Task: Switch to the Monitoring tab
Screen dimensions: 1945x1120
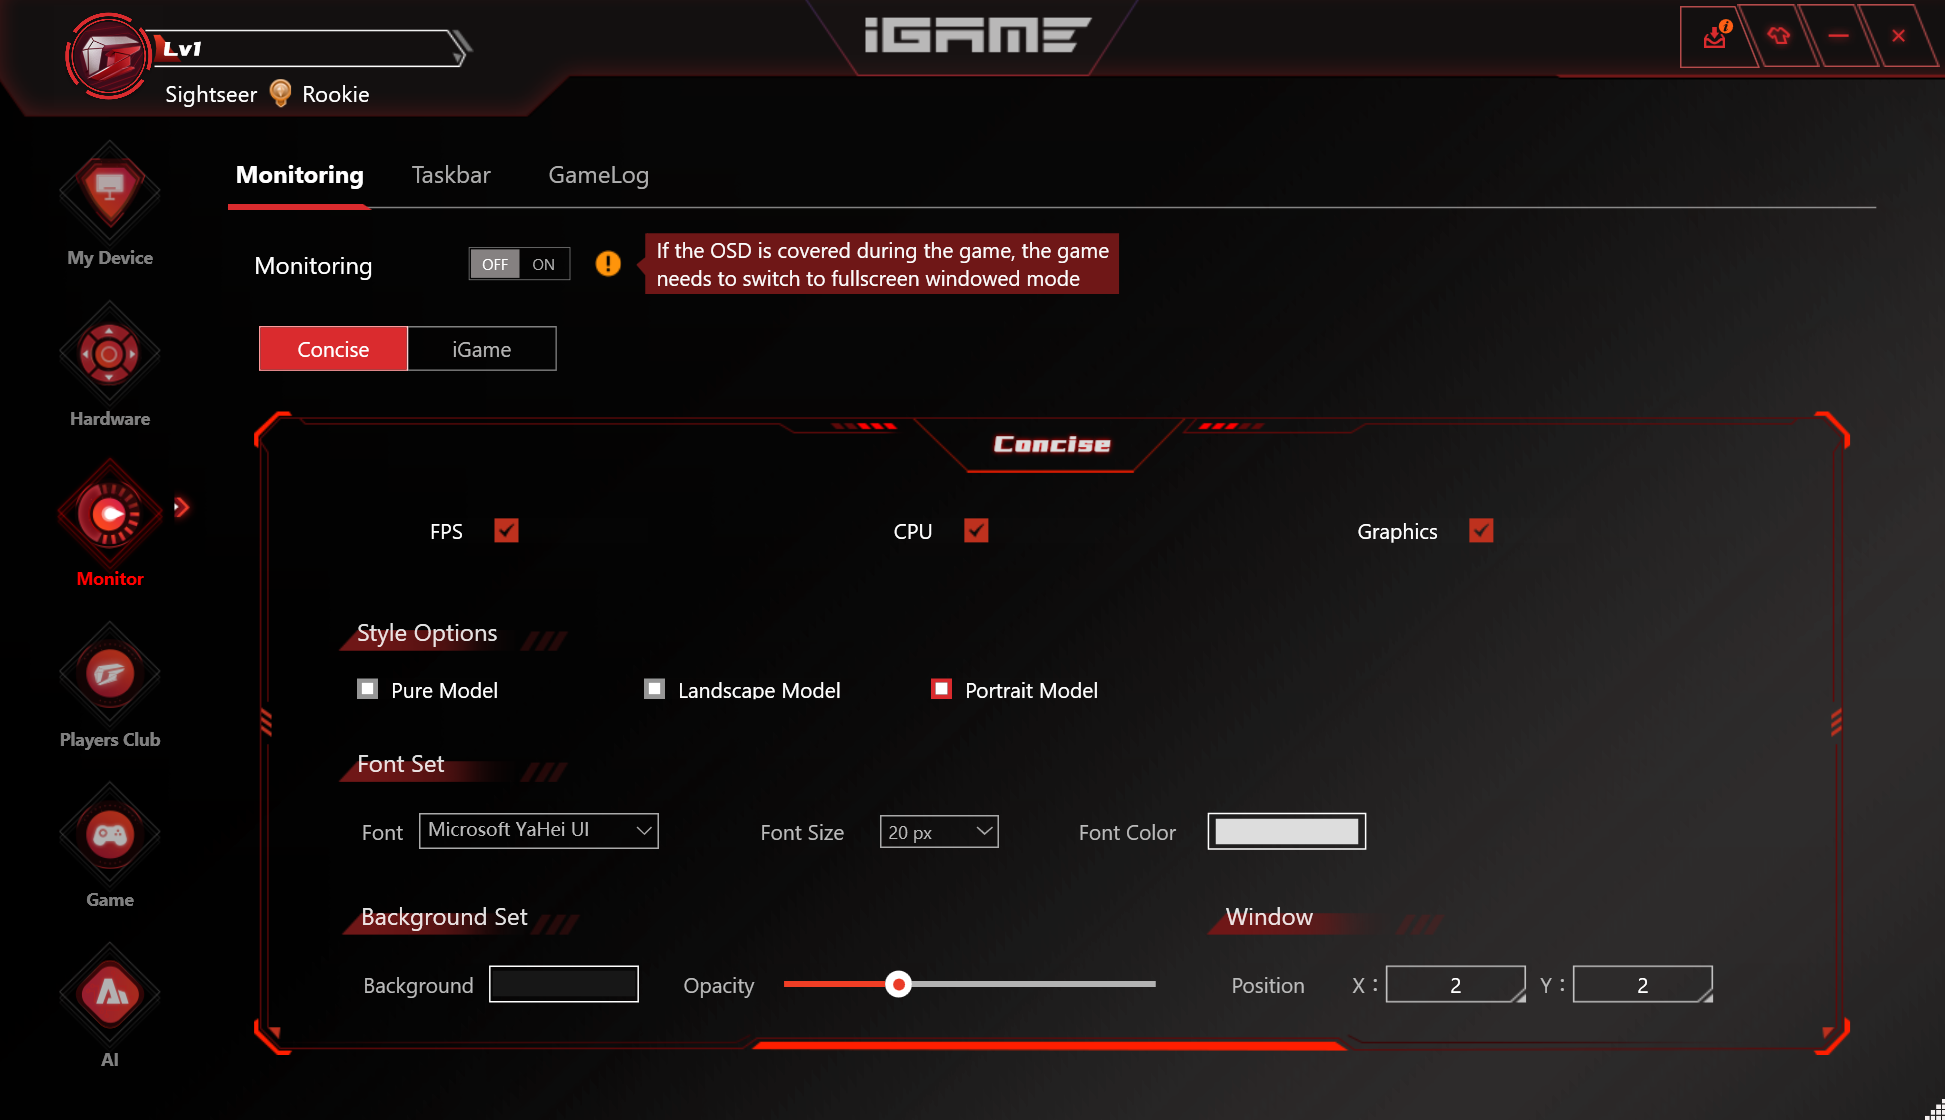Action: (x=299, y=175)
